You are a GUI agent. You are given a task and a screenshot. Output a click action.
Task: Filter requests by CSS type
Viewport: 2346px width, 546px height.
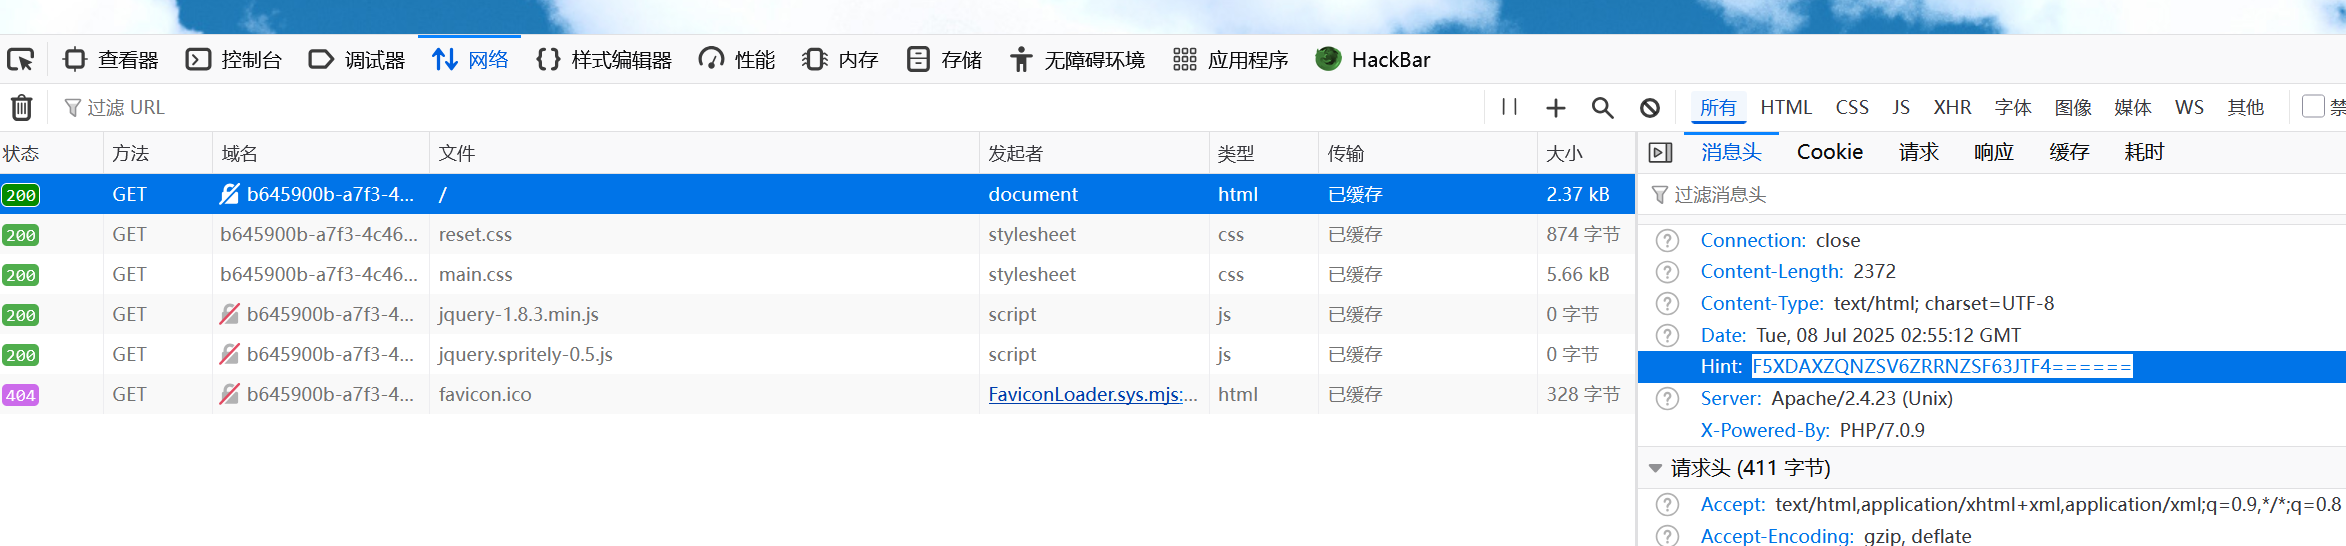tap(1851, 107)
